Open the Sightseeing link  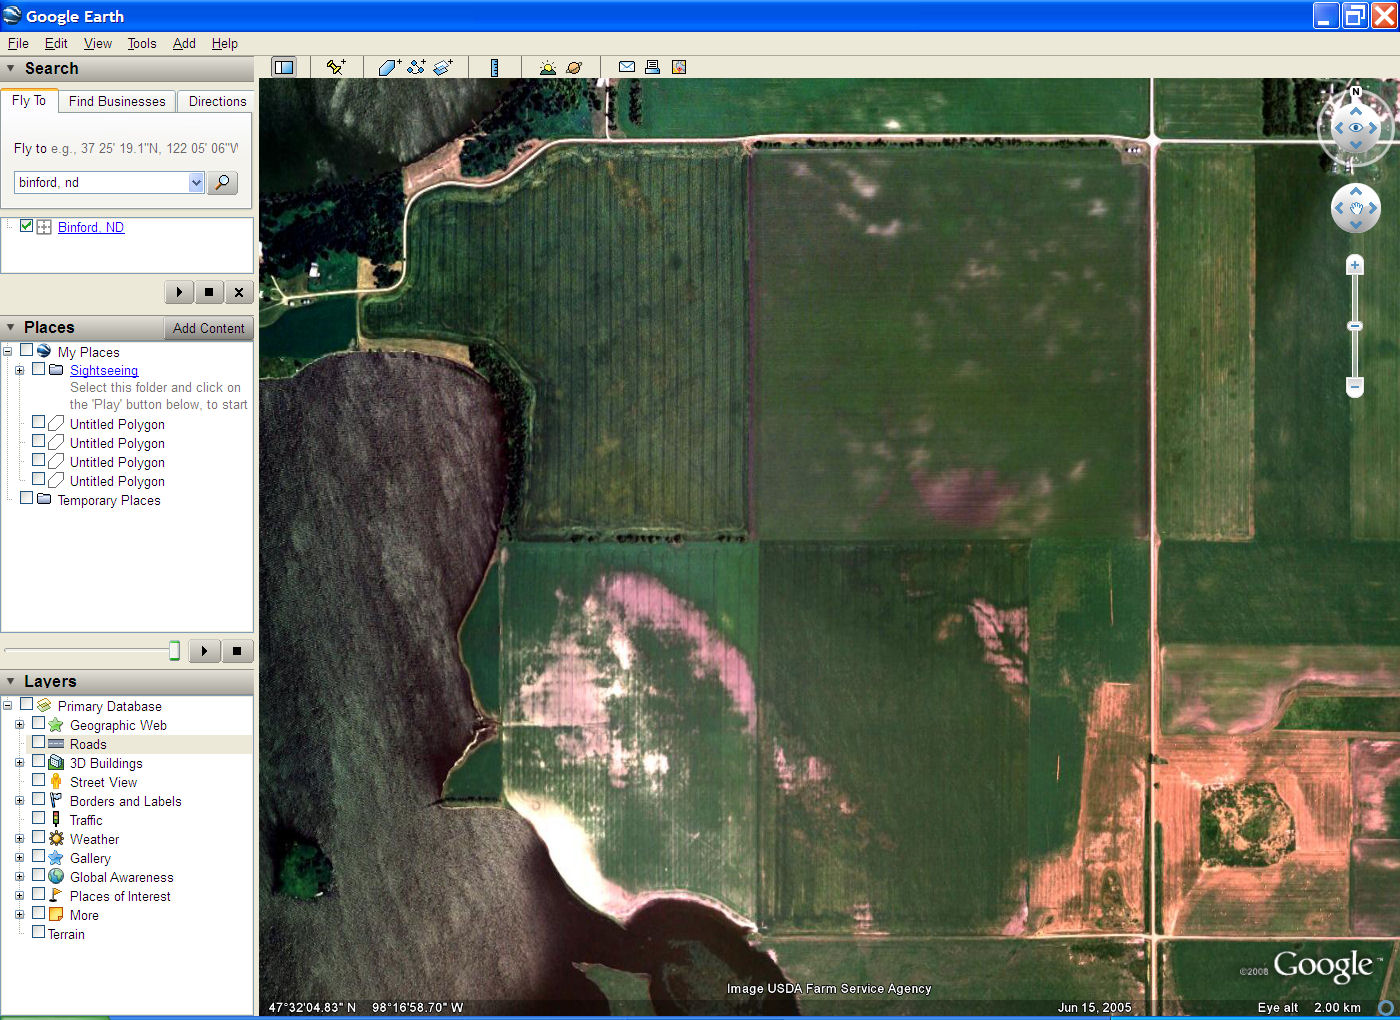104,370
